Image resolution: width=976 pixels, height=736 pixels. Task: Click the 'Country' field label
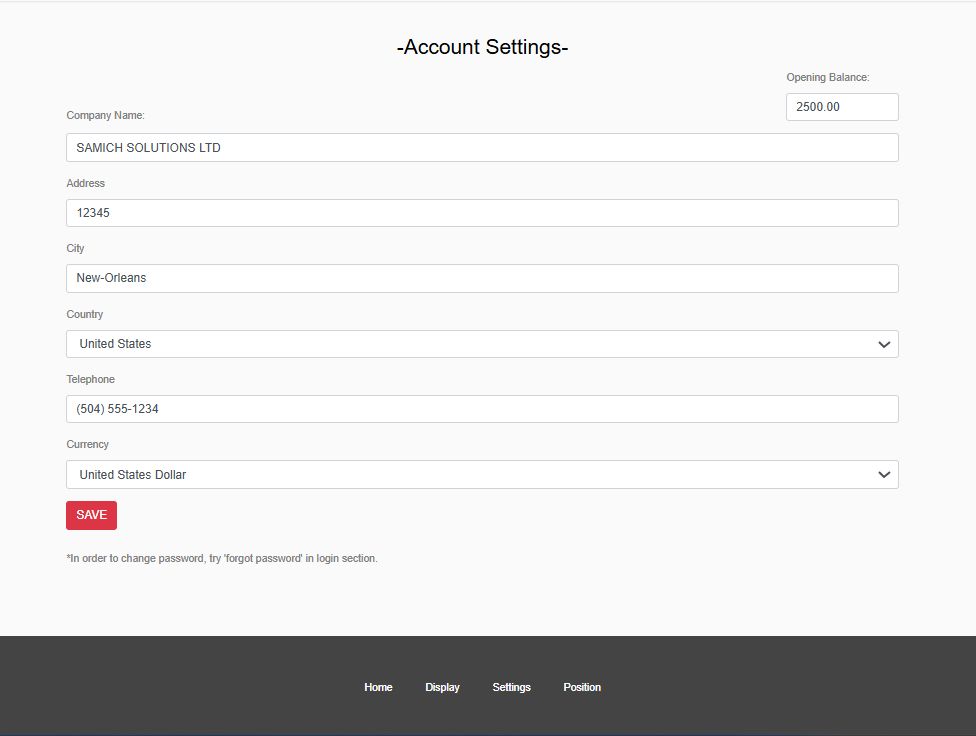coord(85,314)
